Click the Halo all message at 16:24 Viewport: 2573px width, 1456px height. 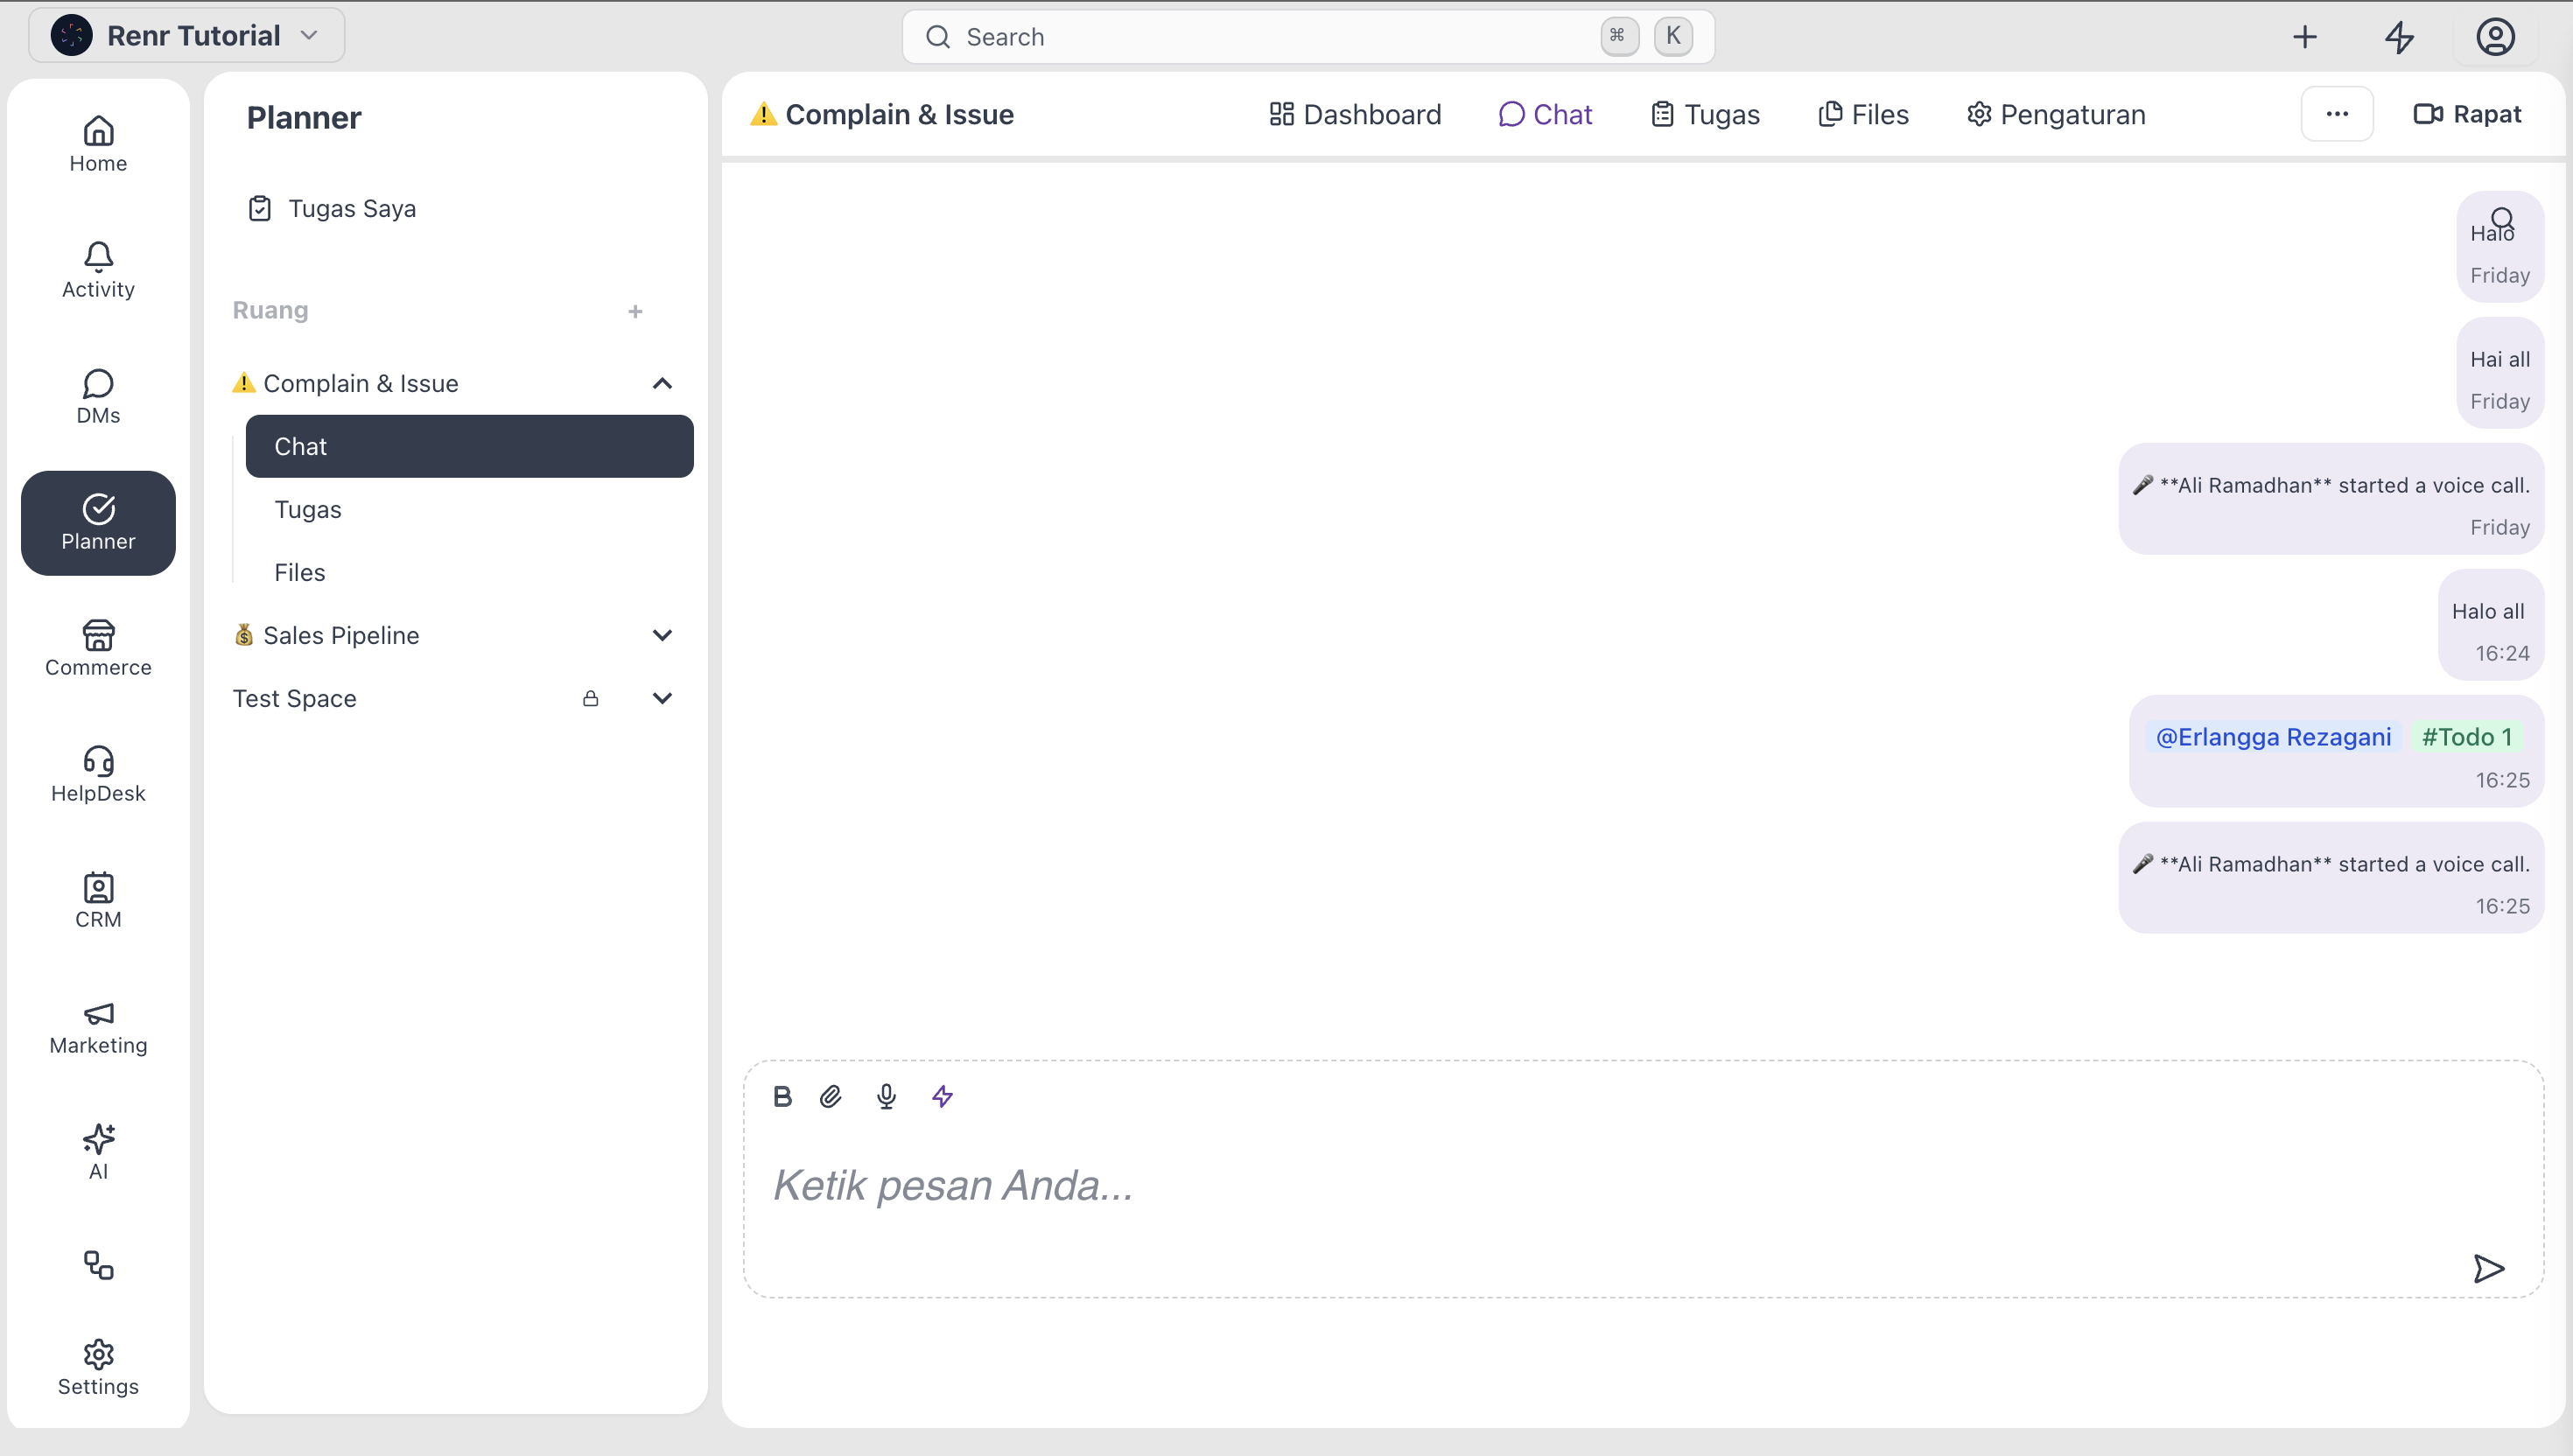click(x=2491, y=626)
